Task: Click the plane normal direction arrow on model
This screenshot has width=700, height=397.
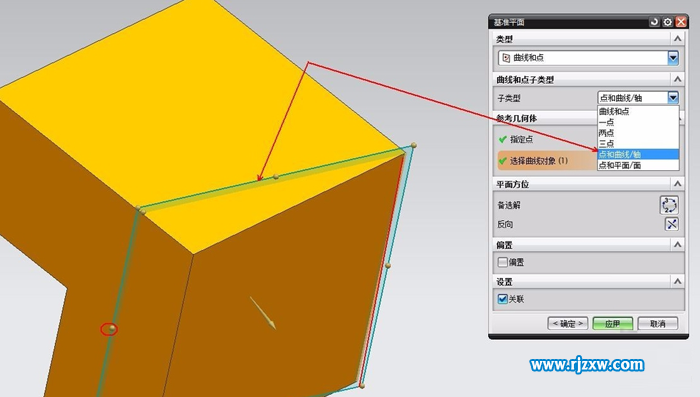Action: coord(263,313)
